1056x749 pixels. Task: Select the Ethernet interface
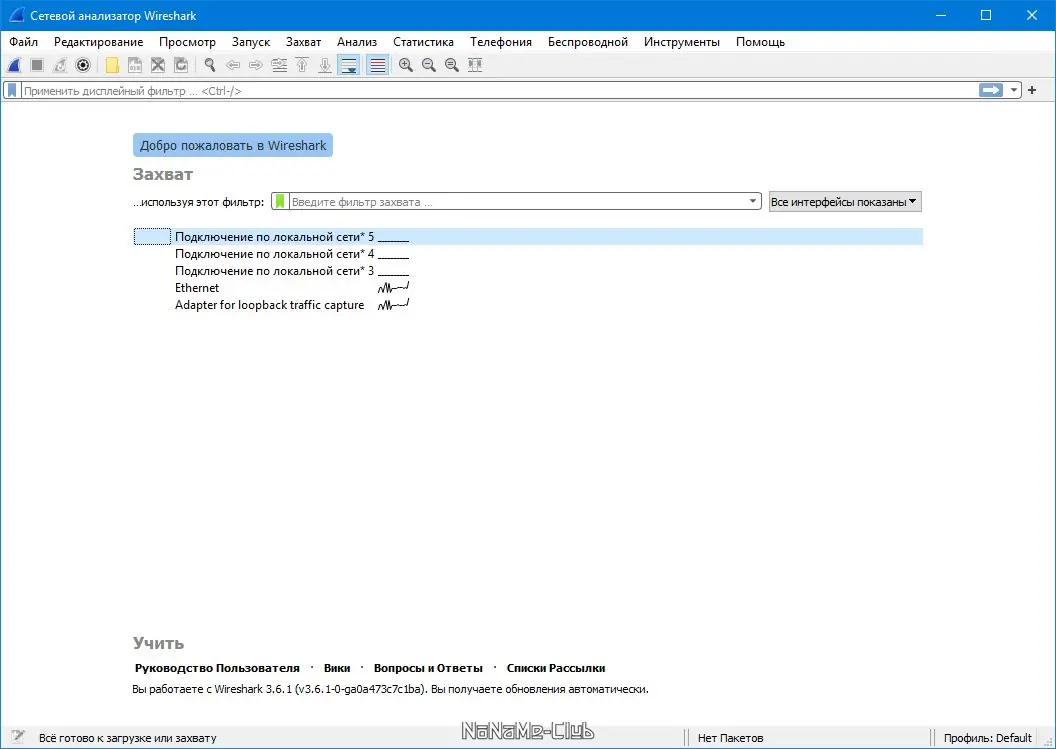click(528, 288)
